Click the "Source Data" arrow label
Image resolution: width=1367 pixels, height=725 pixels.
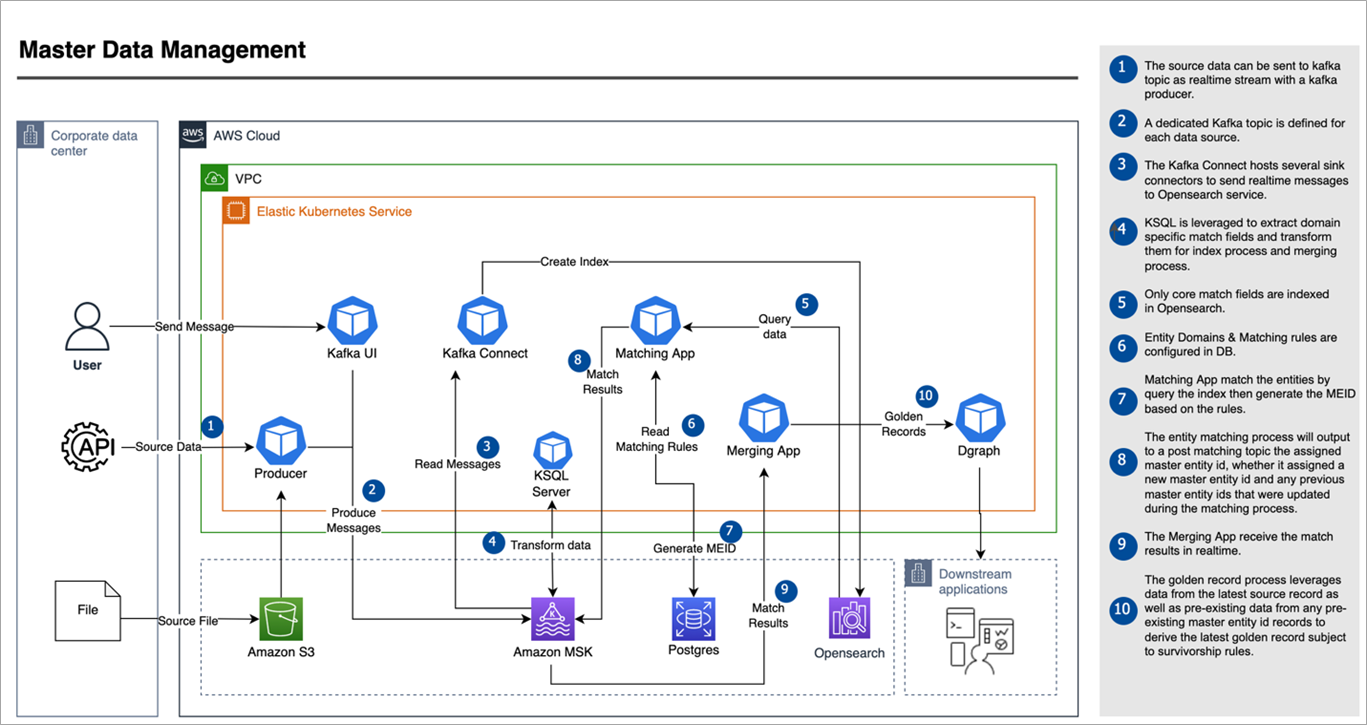click(x=168, y=446)
